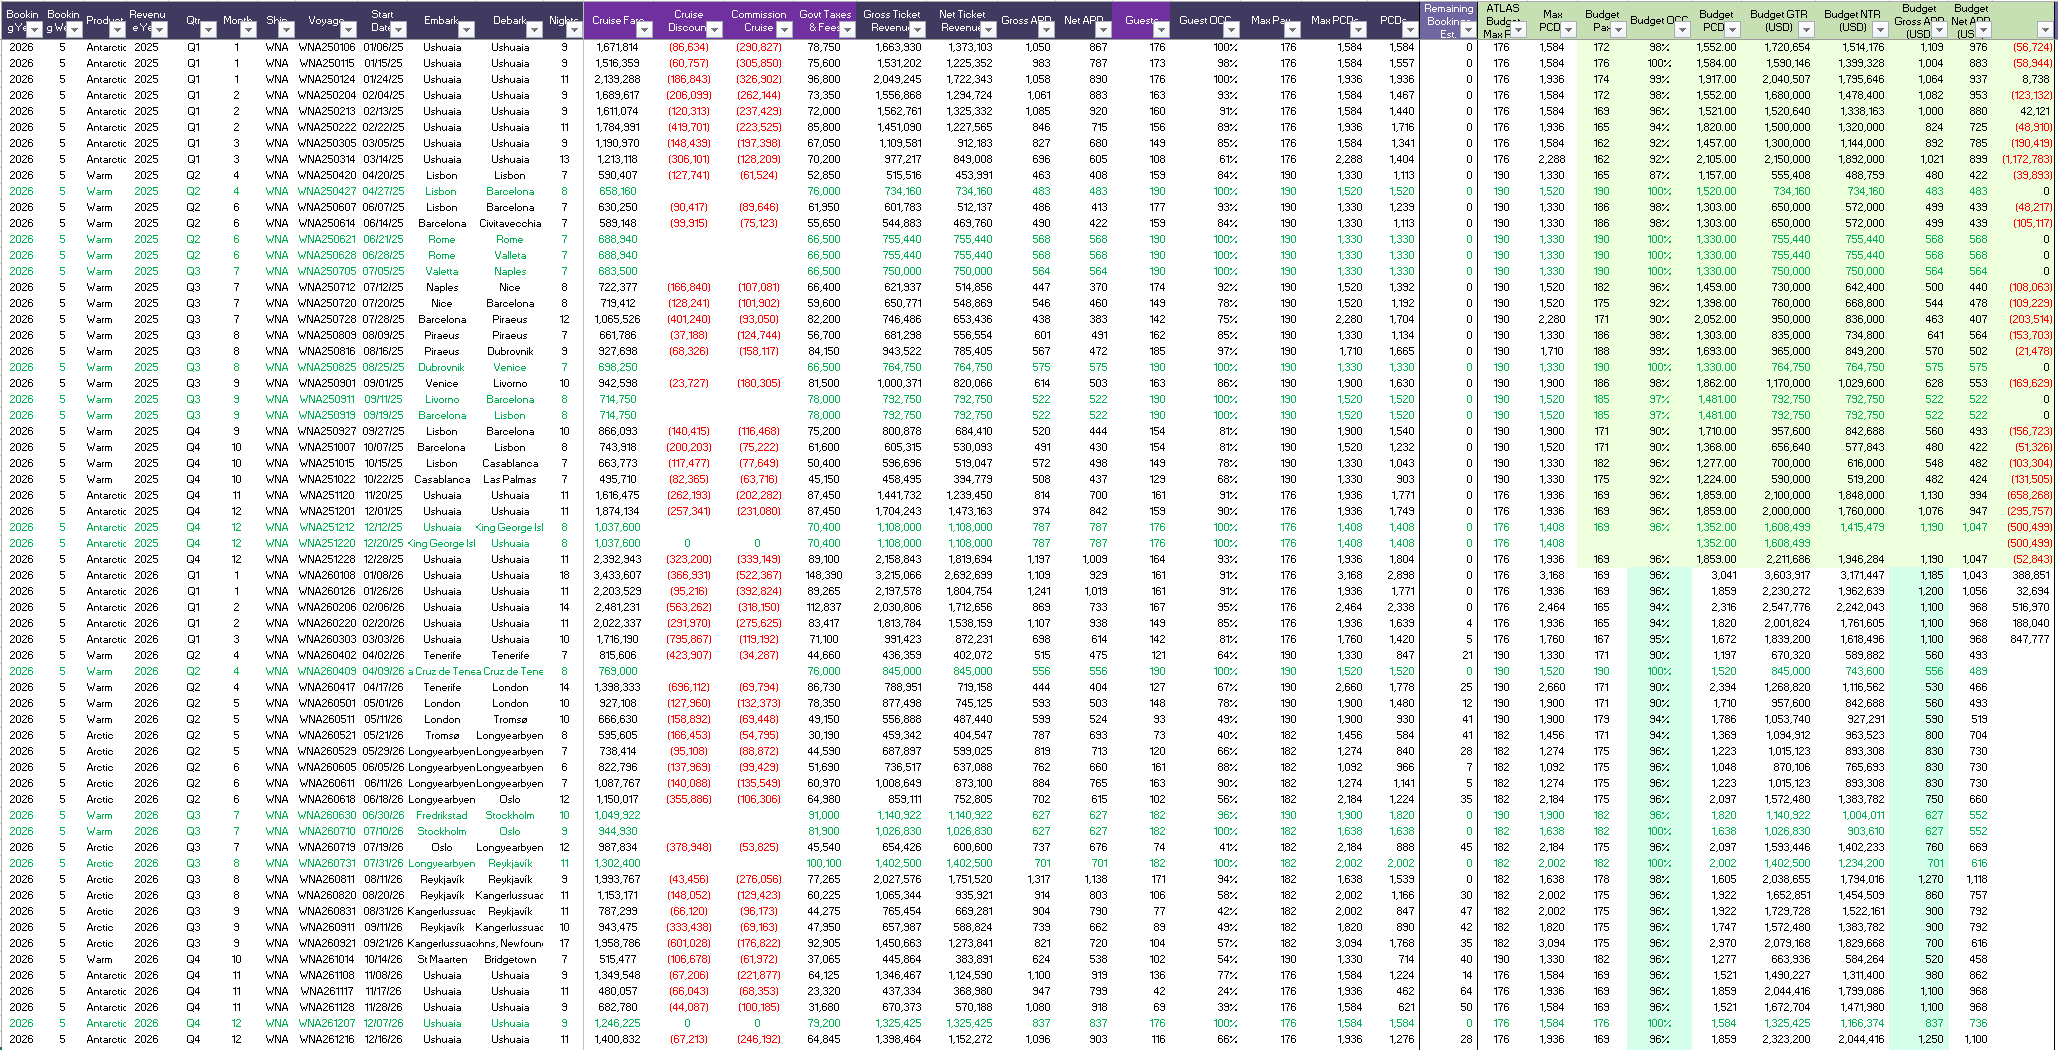Viewport: 2058px width, 1050px height.
Task: Open the Cruise Fare filter dropdown
Action: [x=645, y=30]
